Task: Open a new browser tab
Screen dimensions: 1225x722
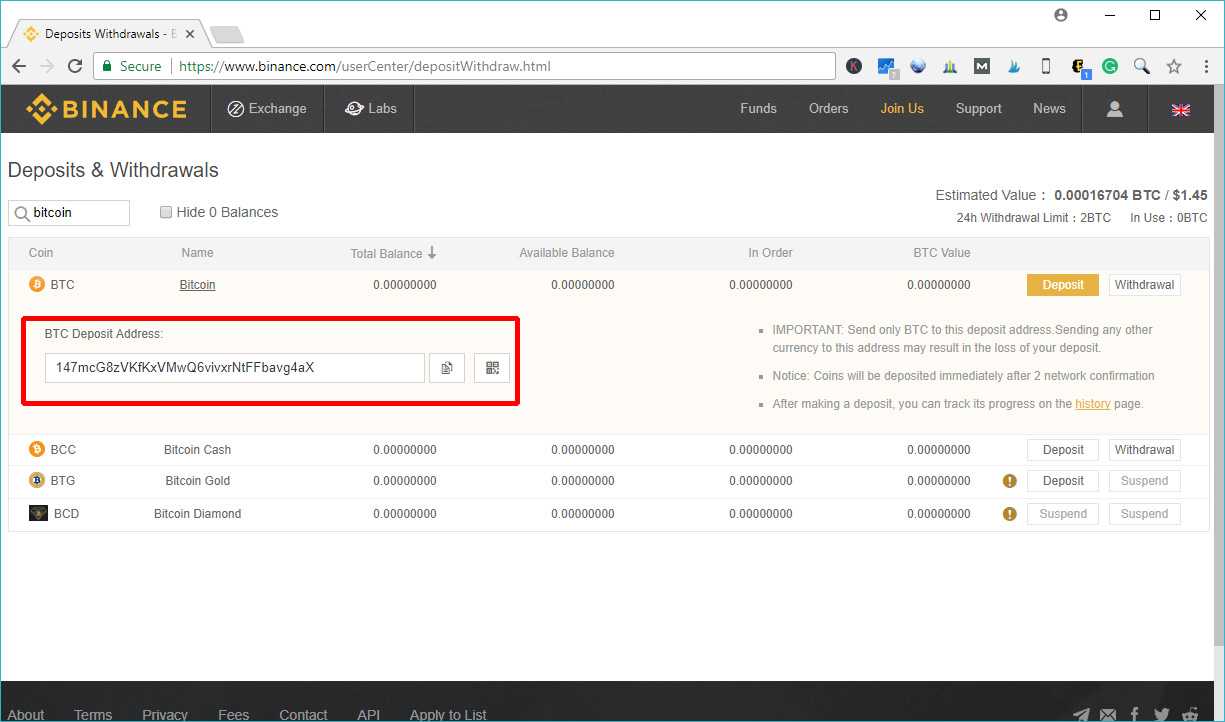Action: 226,35
